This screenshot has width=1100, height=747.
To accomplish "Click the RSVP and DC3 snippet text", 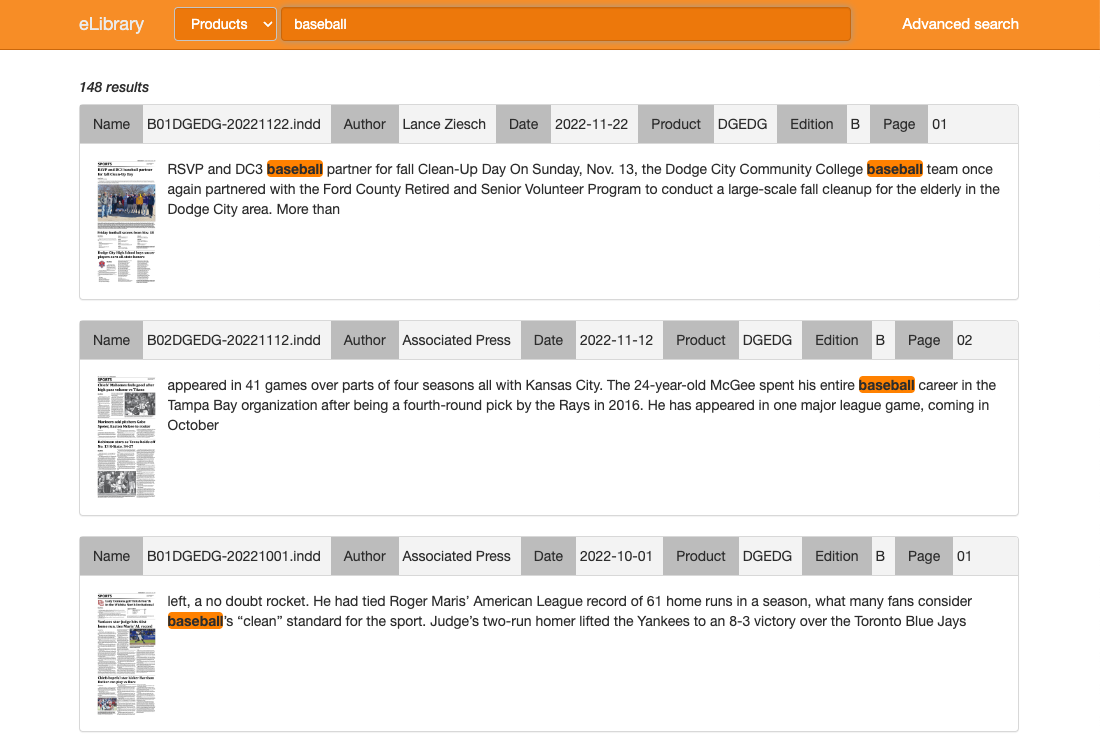I will point(583,189).
